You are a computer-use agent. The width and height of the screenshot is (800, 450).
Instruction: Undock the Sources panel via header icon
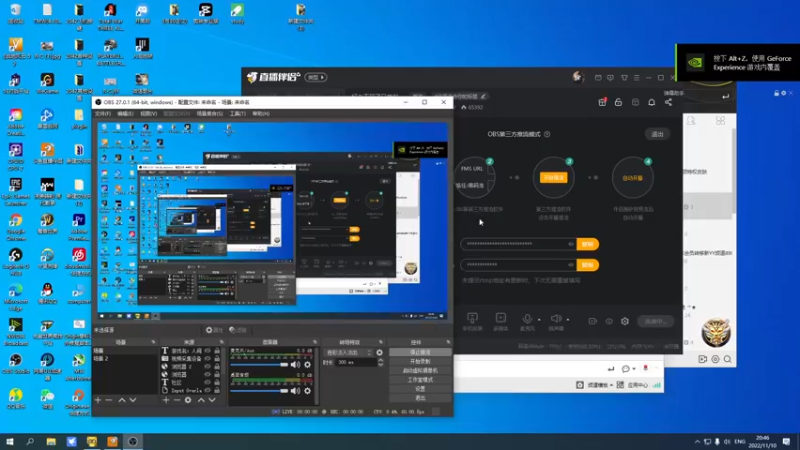[x=221, y=342]
